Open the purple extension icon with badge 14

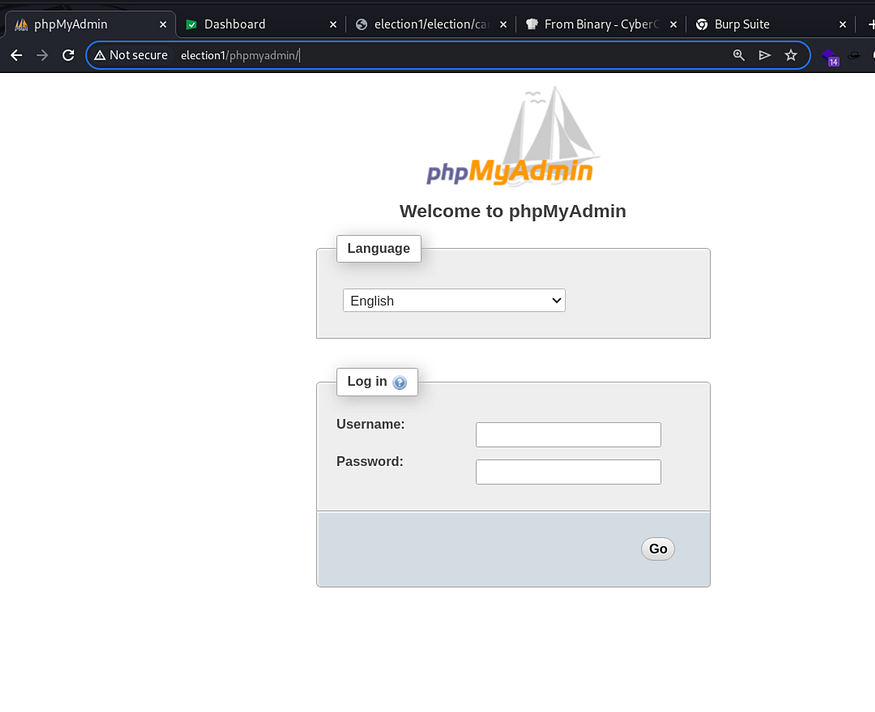pos(831,57)
